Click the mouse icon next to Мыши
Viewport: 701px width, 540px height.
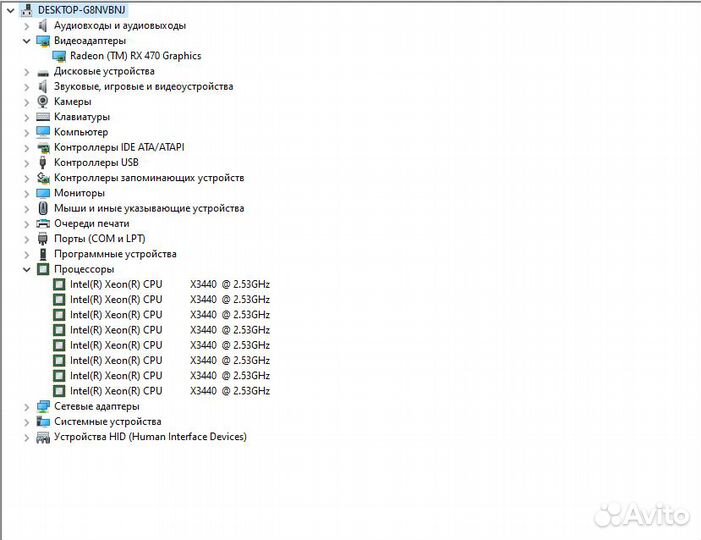coord(43,208)
